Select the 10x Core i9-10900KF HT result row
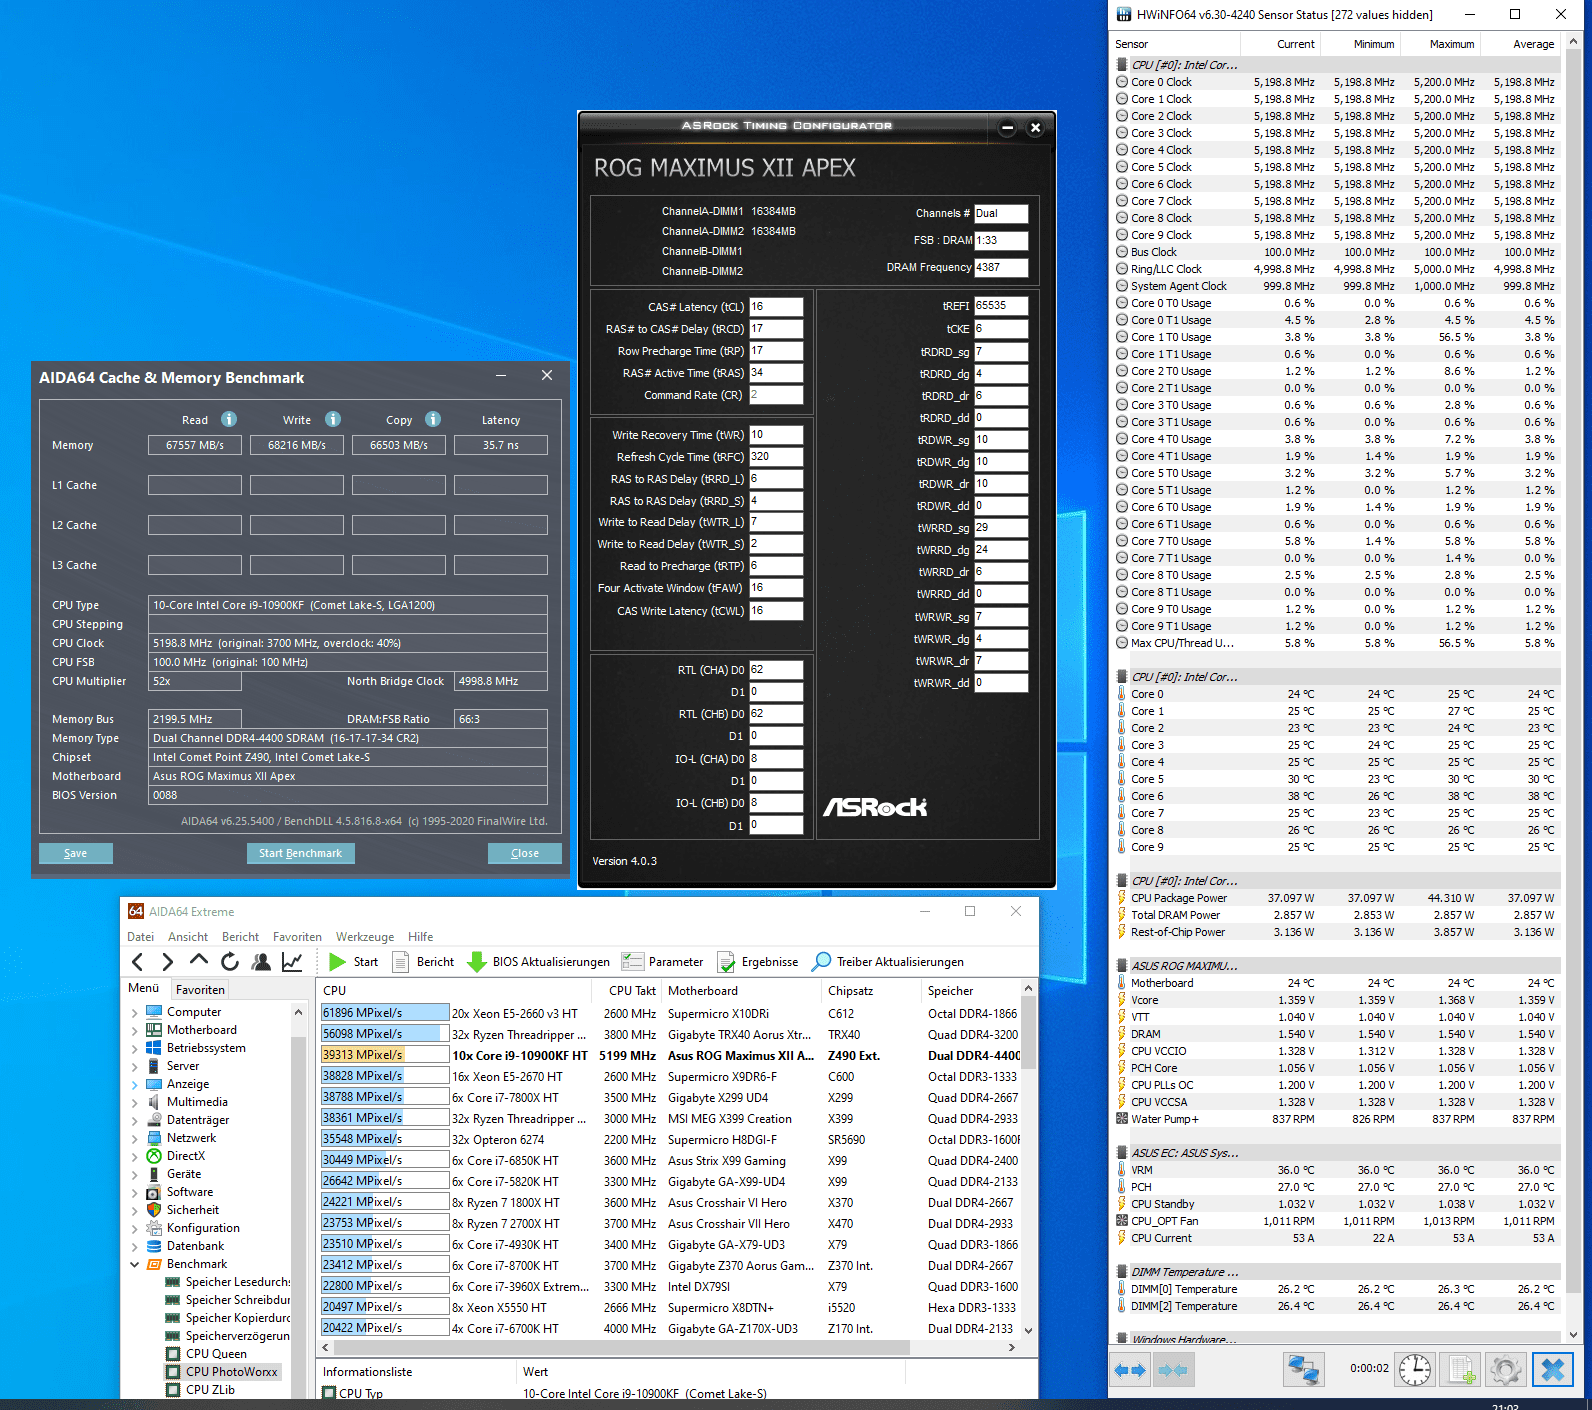The height and width of the screenshot is (1410, 1592). [670, 1055]
